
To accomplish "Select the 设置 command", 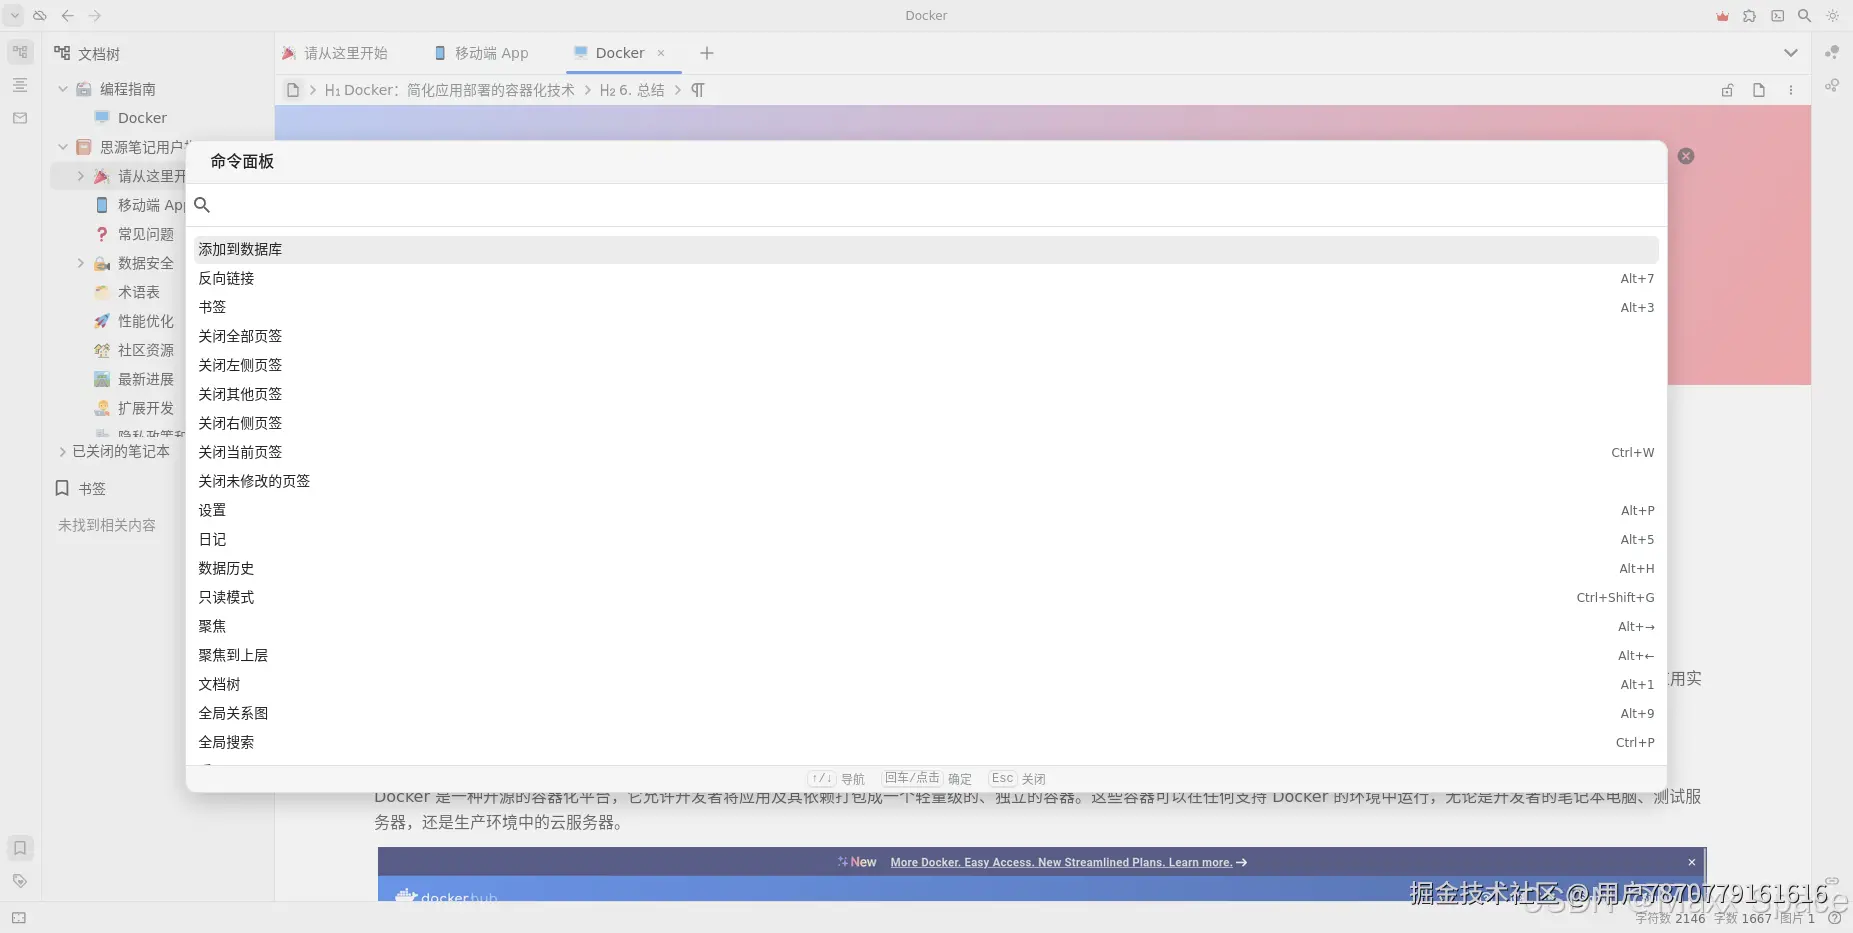I will click(926, 510).
